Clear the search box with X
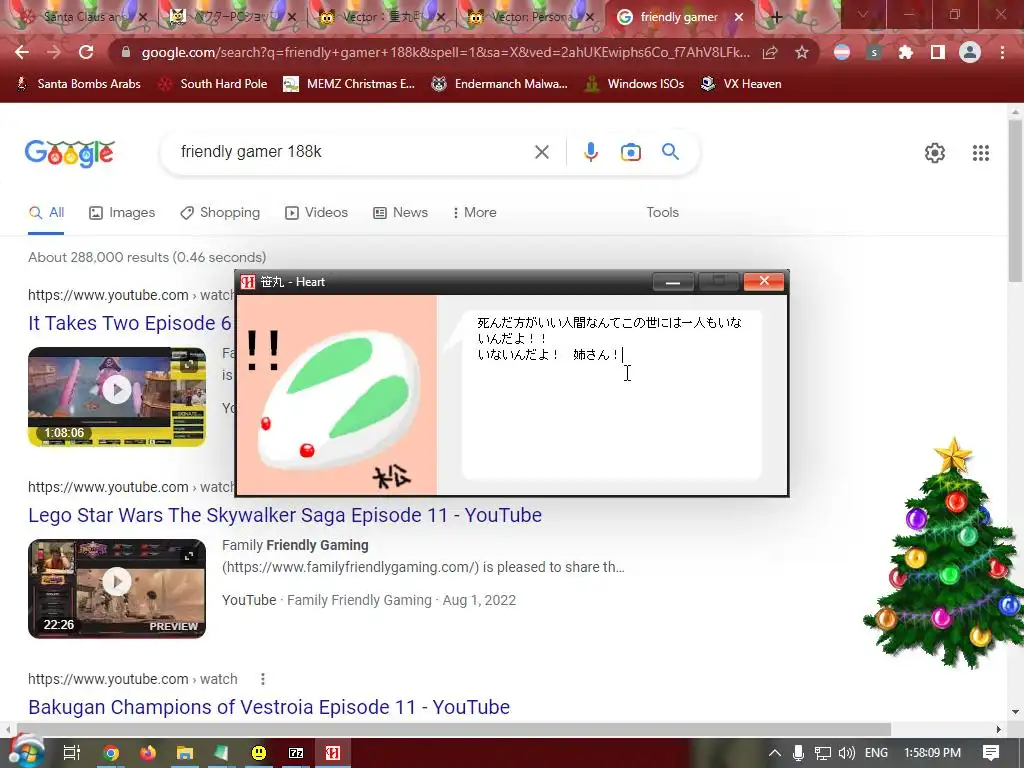 [541, 152]
